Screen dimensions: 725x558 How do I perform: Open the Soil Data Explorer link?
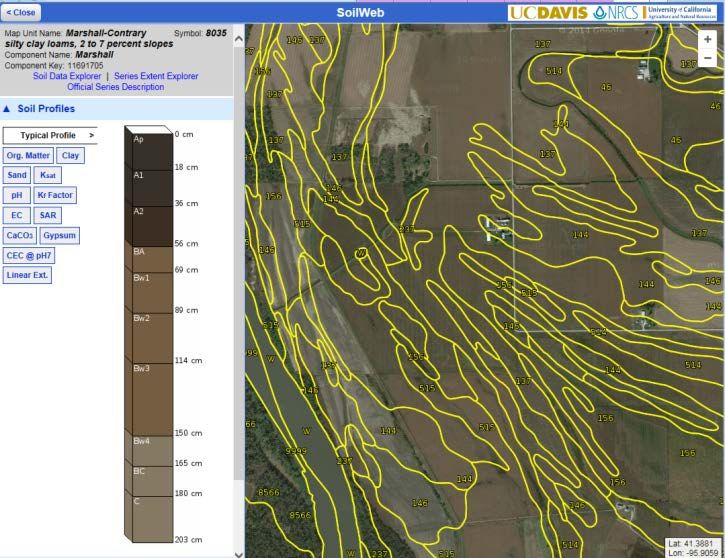pos(67,76)
